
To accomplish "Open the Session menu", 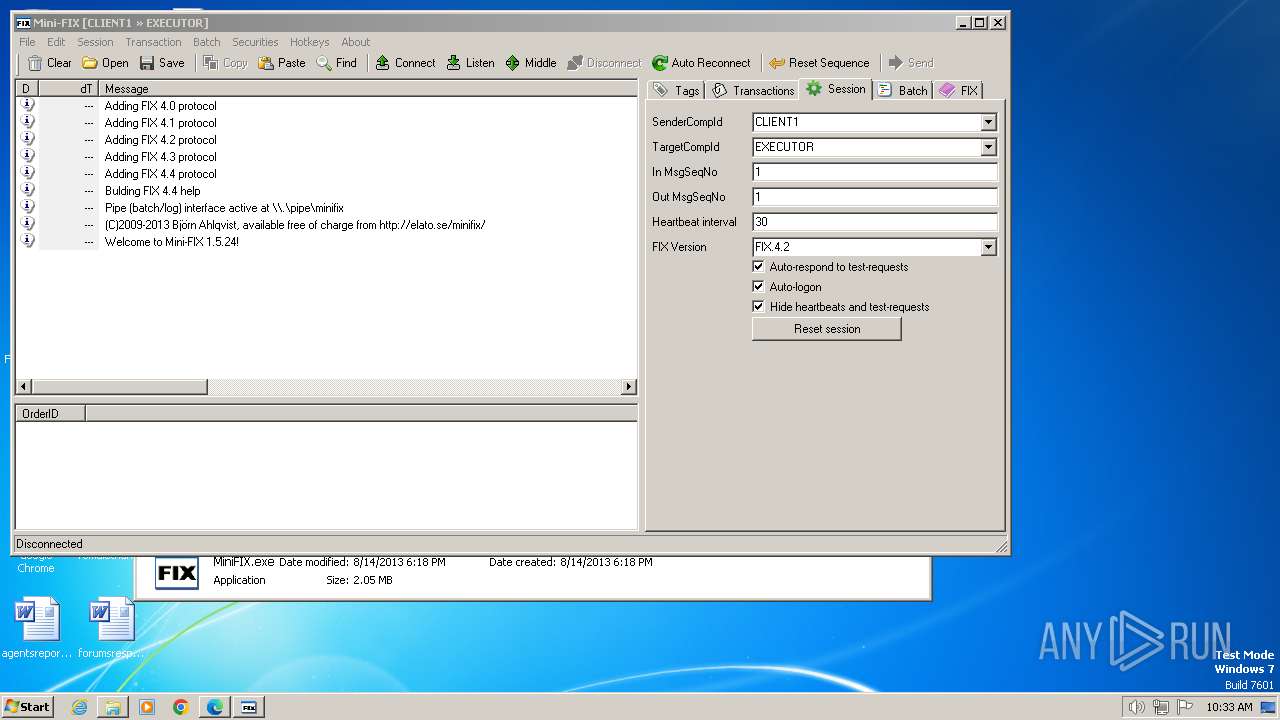I will (x=95, y=42).
